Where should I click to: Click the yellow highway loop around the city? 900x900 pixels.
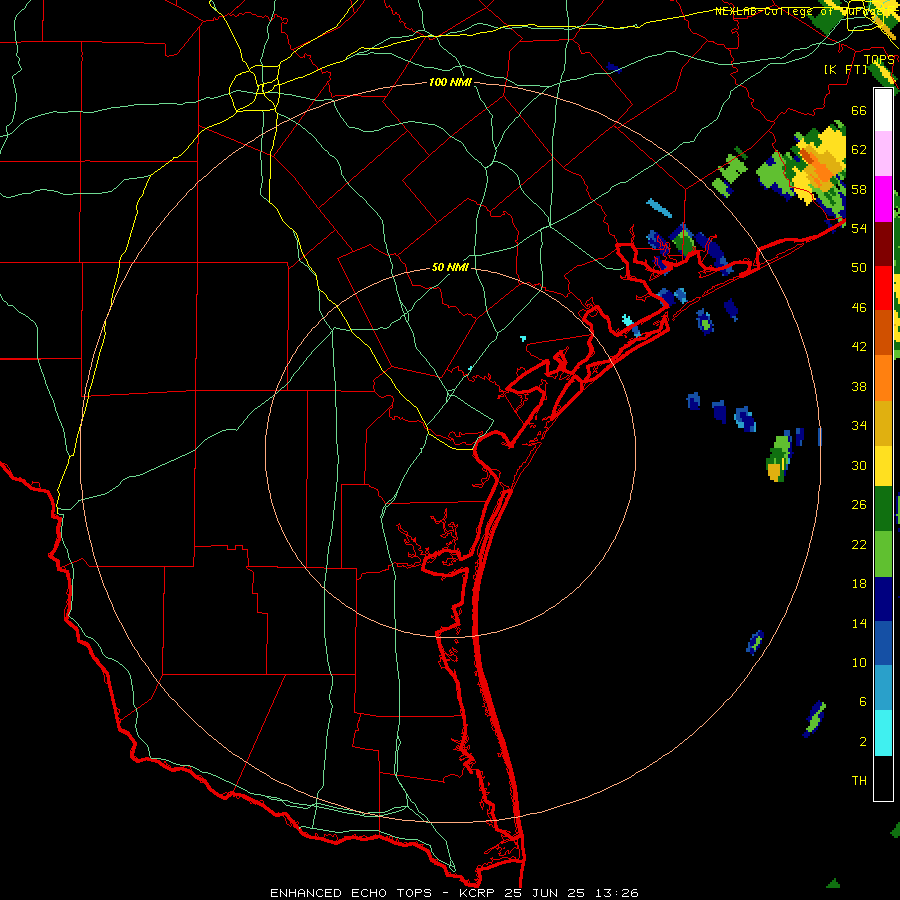pos(255,88)
